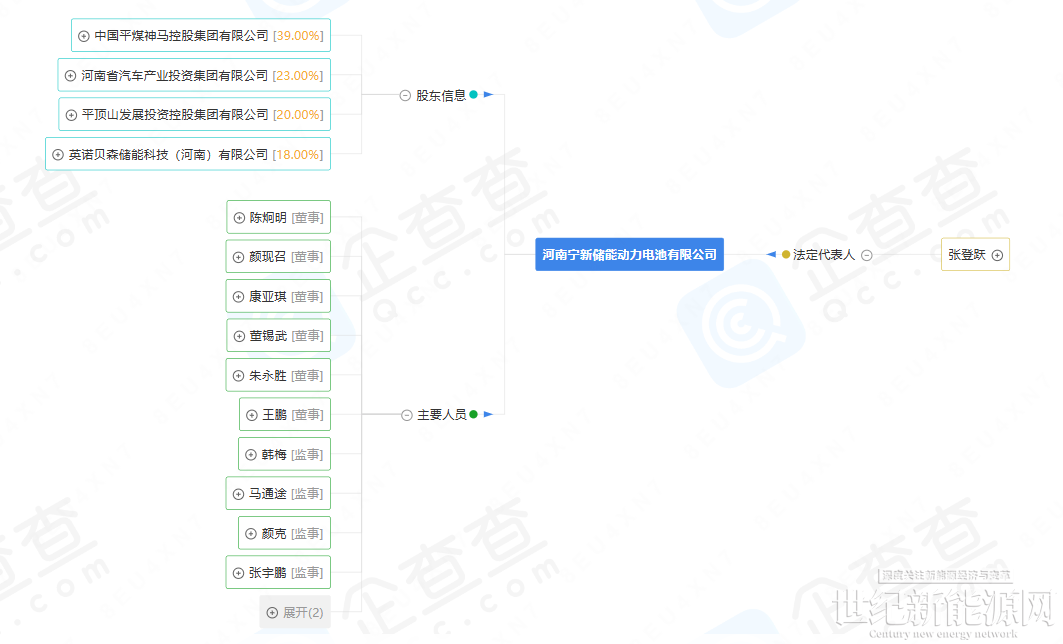Collapse the 主要人员 branch with minus icon

click(x=407, y=415)
